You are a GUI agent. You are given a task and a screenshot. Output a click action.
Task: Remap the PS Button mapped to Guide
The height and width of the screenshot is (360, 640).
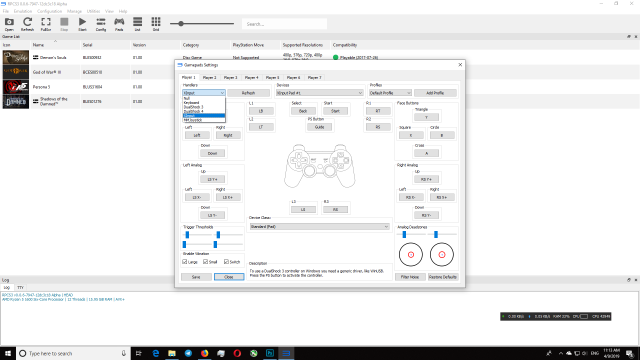319,127
